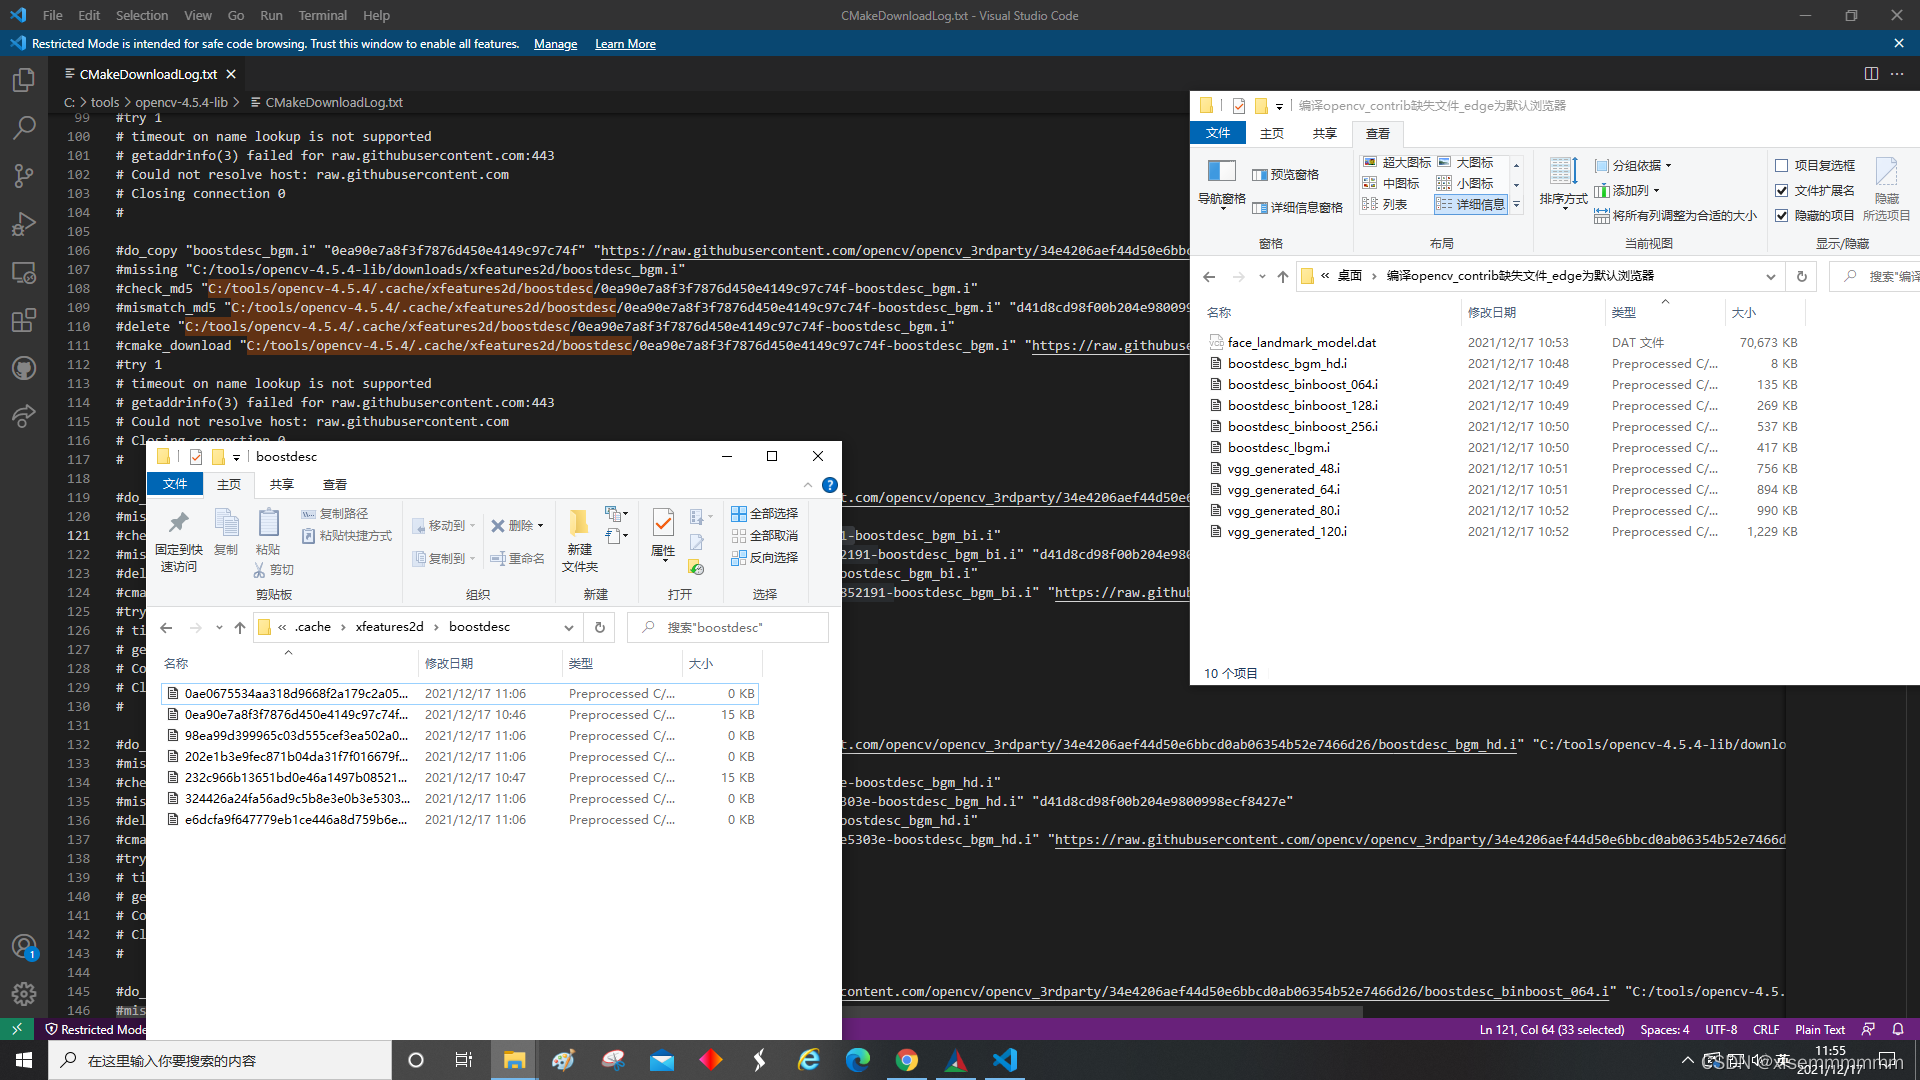This screenshot has height=1080, width=1920.
Task: Click Invert selection in the boostdesc ribbon
Action: [x=764, y=557]
